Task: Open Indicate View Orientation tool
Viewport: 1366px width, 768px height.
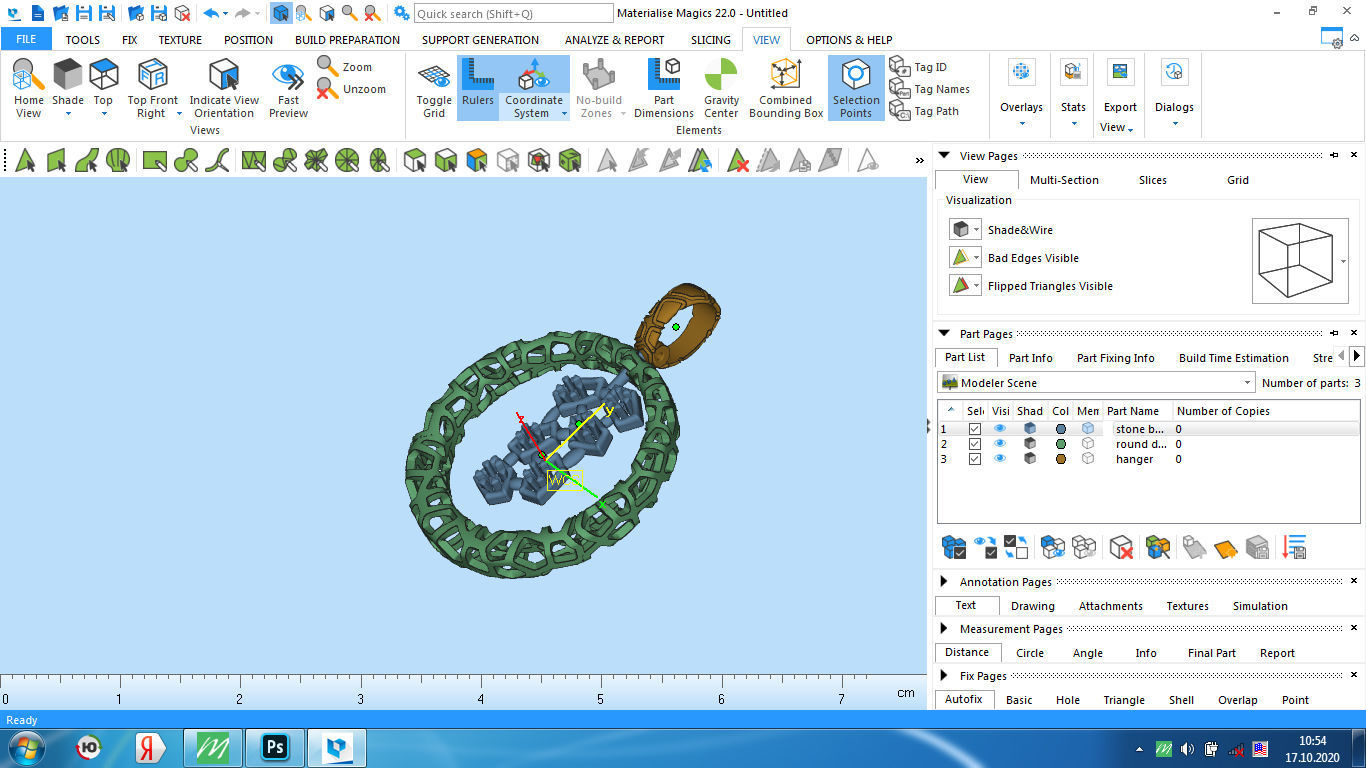Action: (x=223, y=75)
